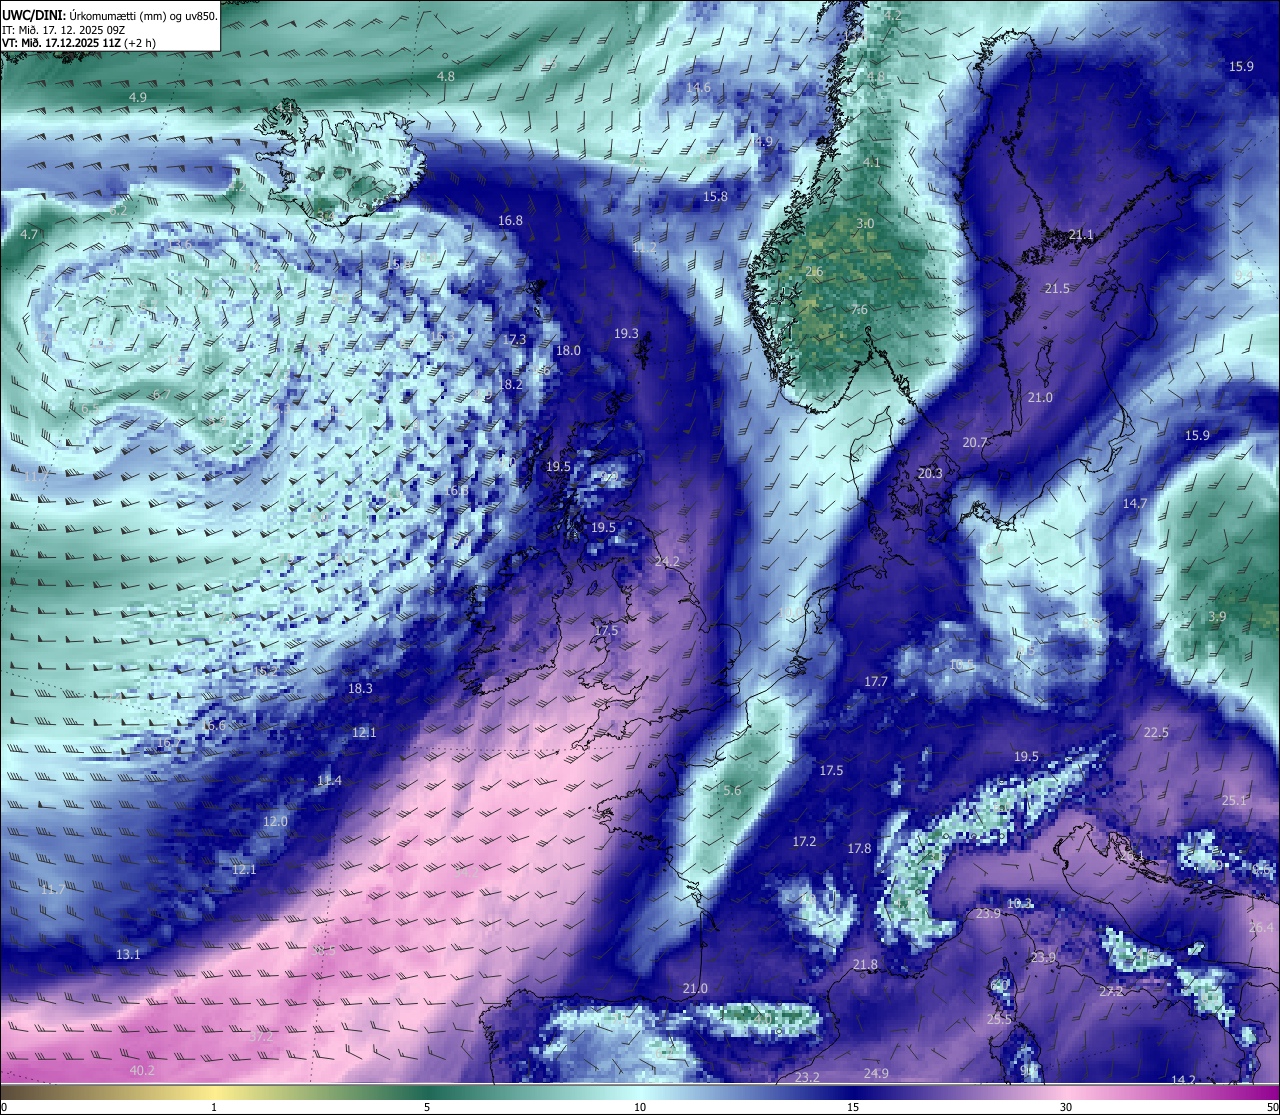Click the 18.2 value label

coord(510,384)
